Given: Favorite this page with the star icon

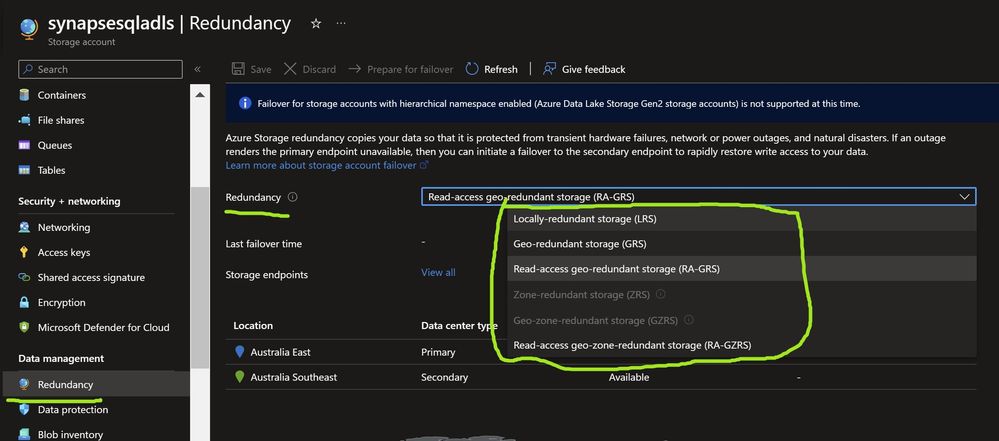Looking at the screenshot, I should (315, 24).
